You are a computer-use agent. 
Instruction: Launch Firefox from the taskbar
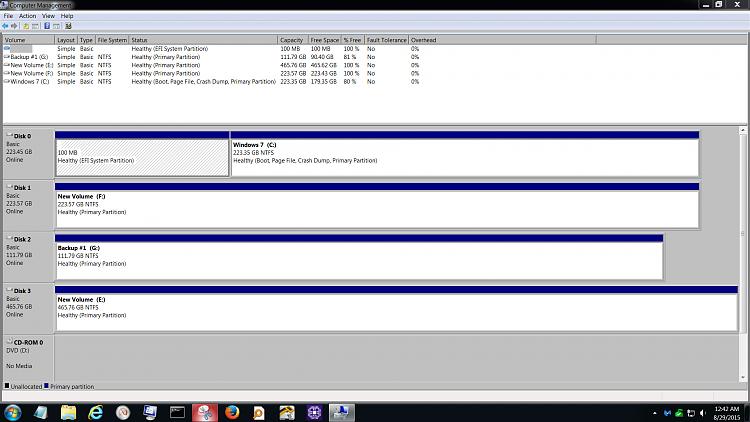tap(232, 412)
